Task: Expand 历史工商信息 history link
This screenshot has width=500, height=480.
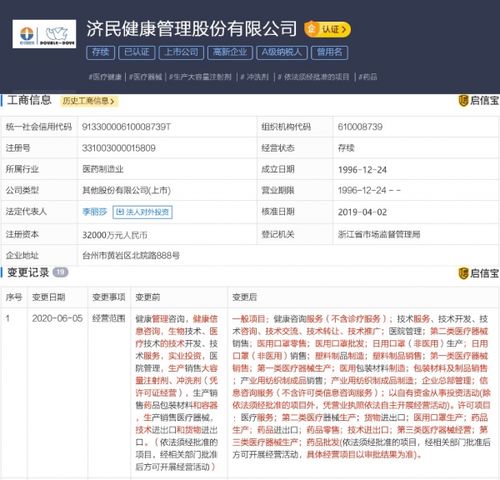Action: click(89, 101)
